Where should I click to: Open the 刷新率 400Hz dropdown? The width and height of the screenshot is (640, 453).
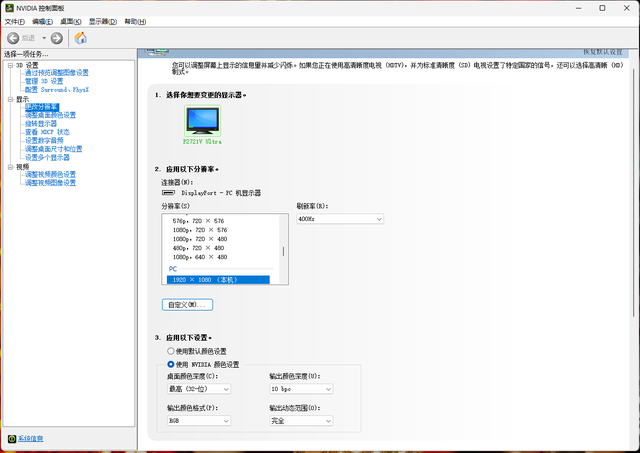tap(340, 219)
